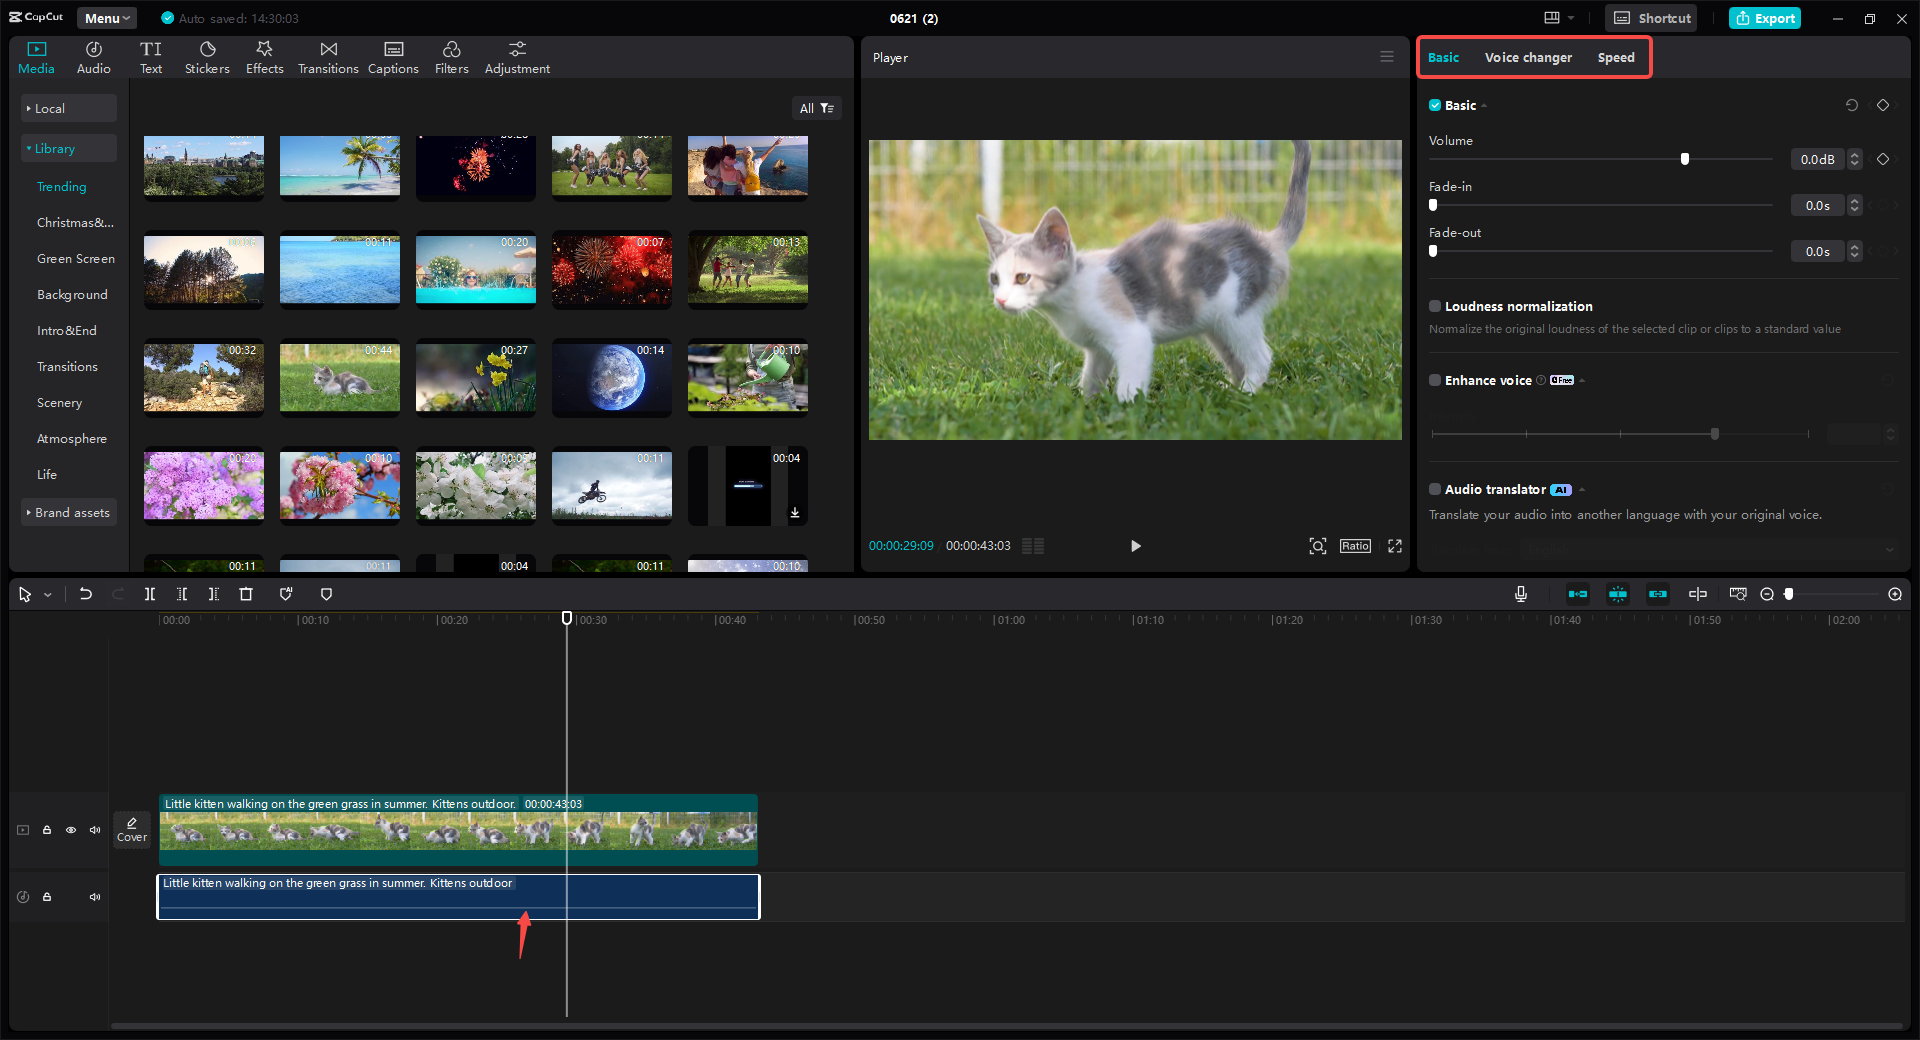Open the Menu dropdown

point(107,18)
